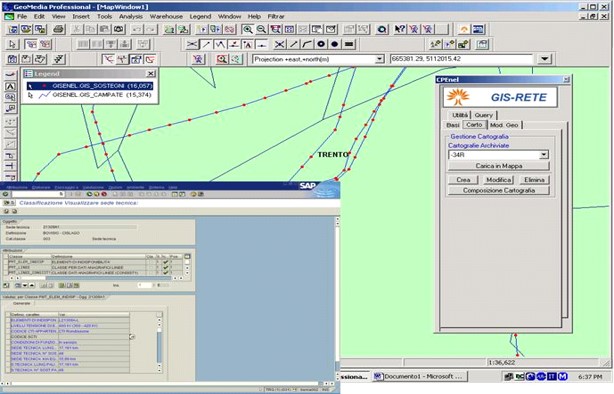
Task: Open the Projection east,north coordinate dropdown
Action: point(379,59)
